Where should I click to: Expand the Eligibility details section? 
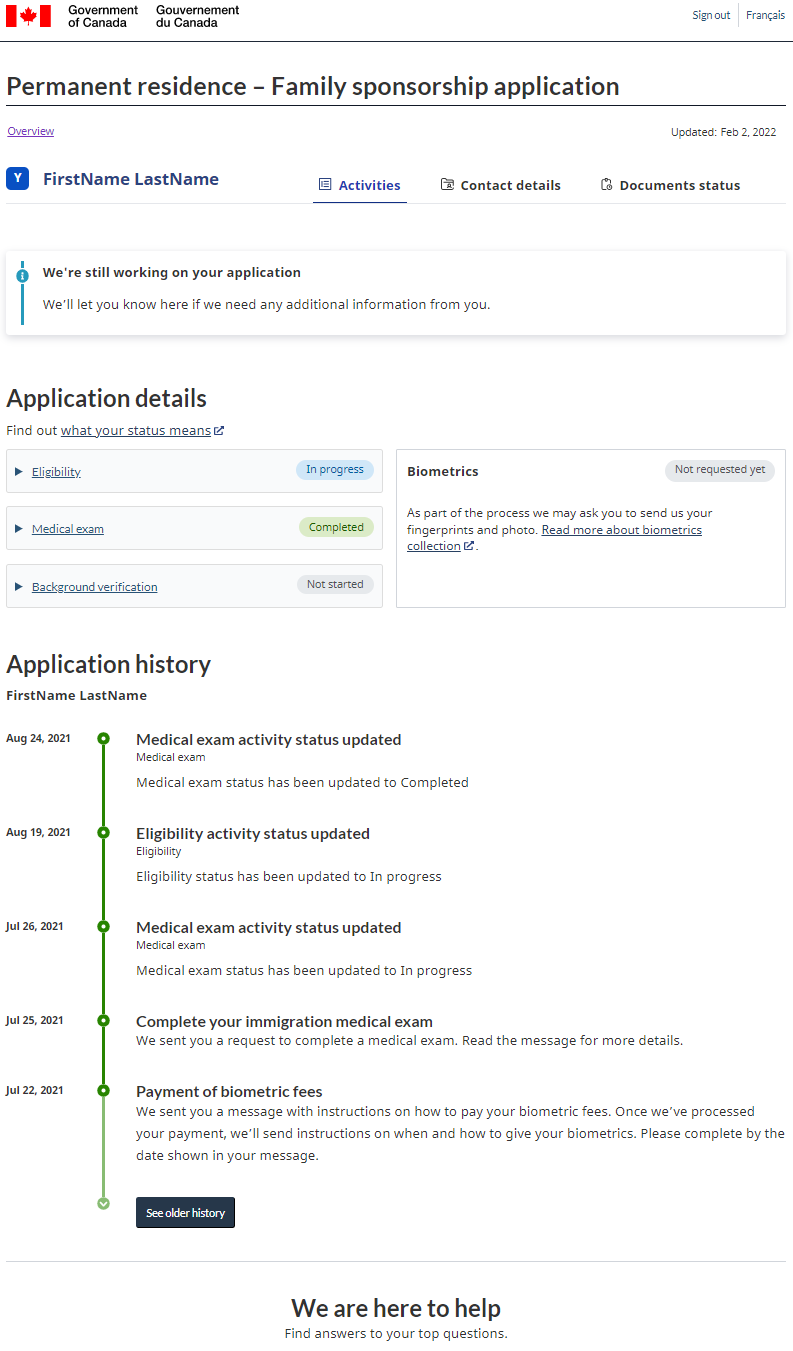56,471
